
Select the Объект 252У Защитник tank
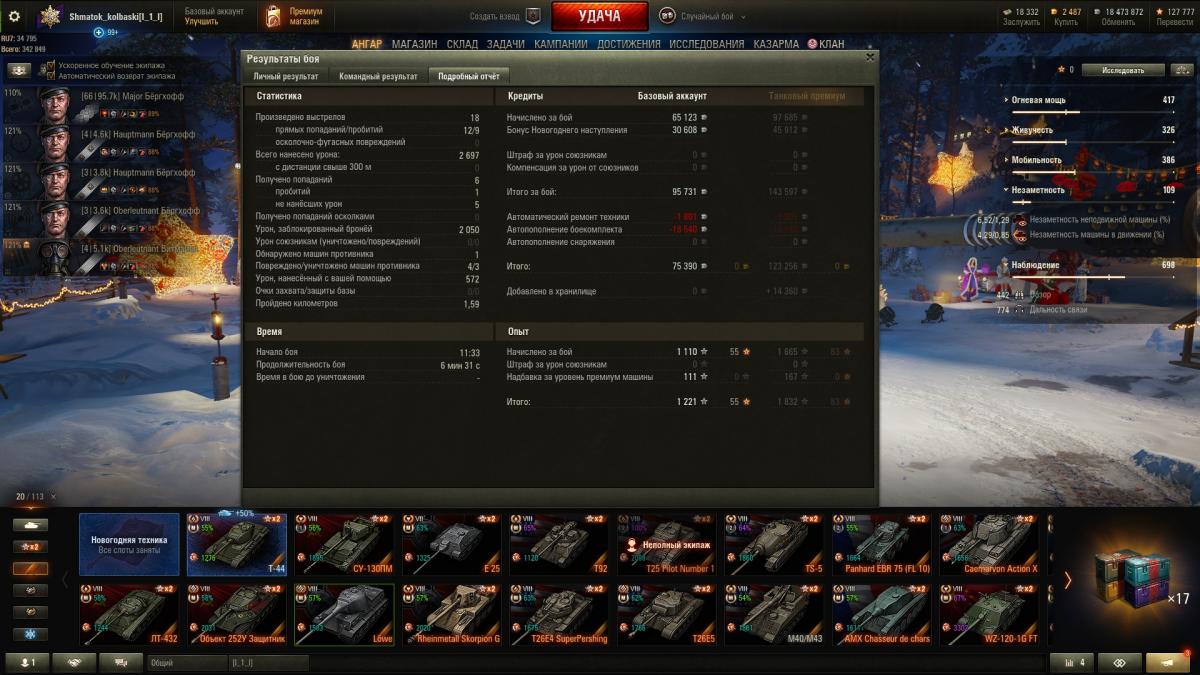pos(237,615)
